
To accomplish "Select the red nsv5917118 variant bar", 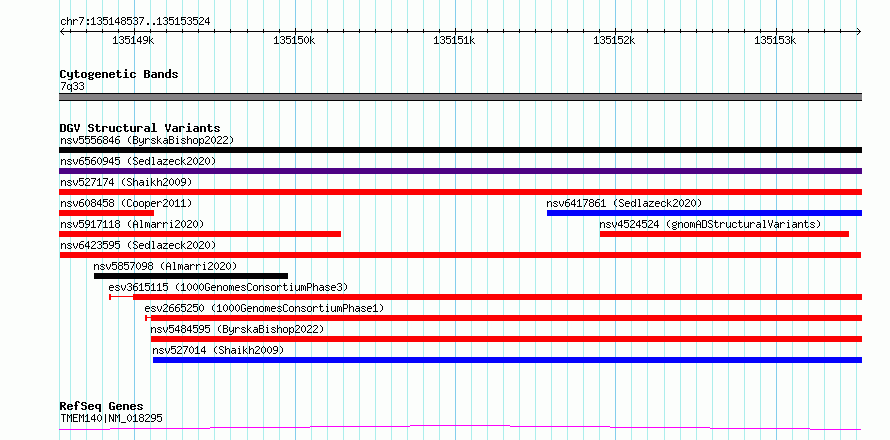I will pos(200,234).
